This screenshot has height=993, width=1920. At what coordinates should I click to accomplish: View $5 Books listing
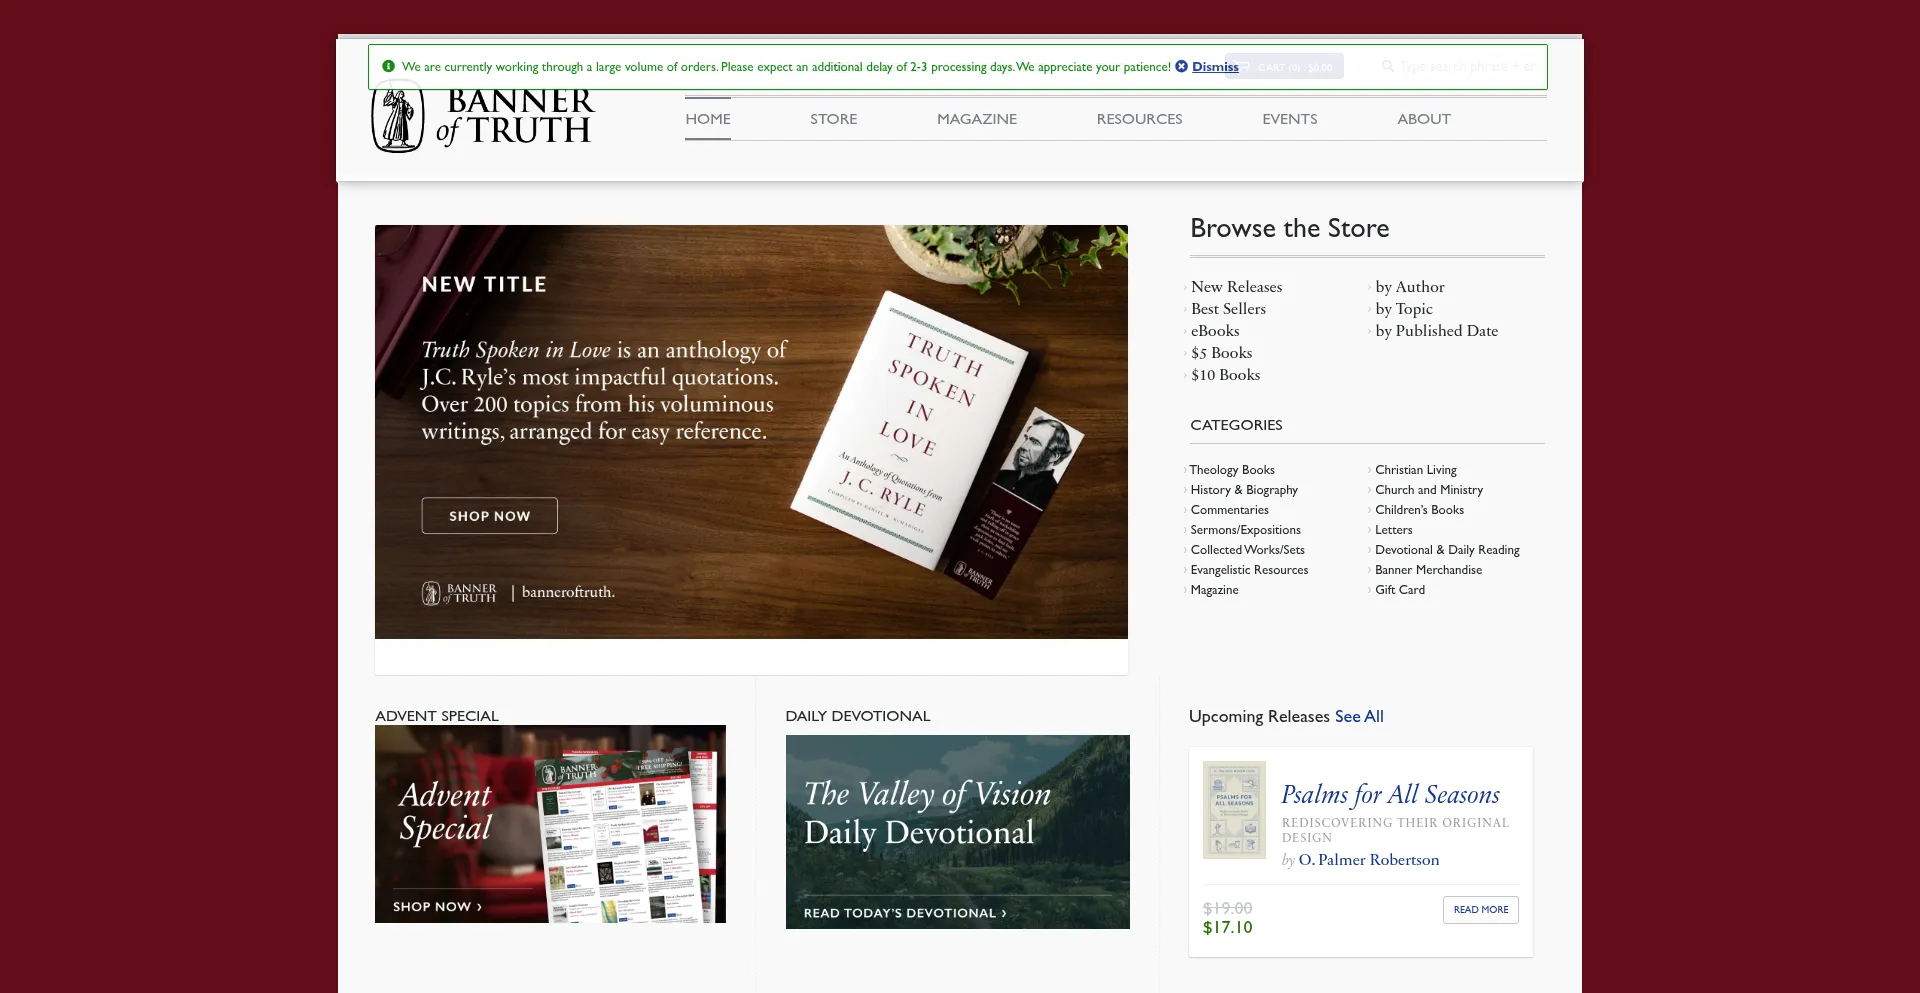tap(1221, 353)
